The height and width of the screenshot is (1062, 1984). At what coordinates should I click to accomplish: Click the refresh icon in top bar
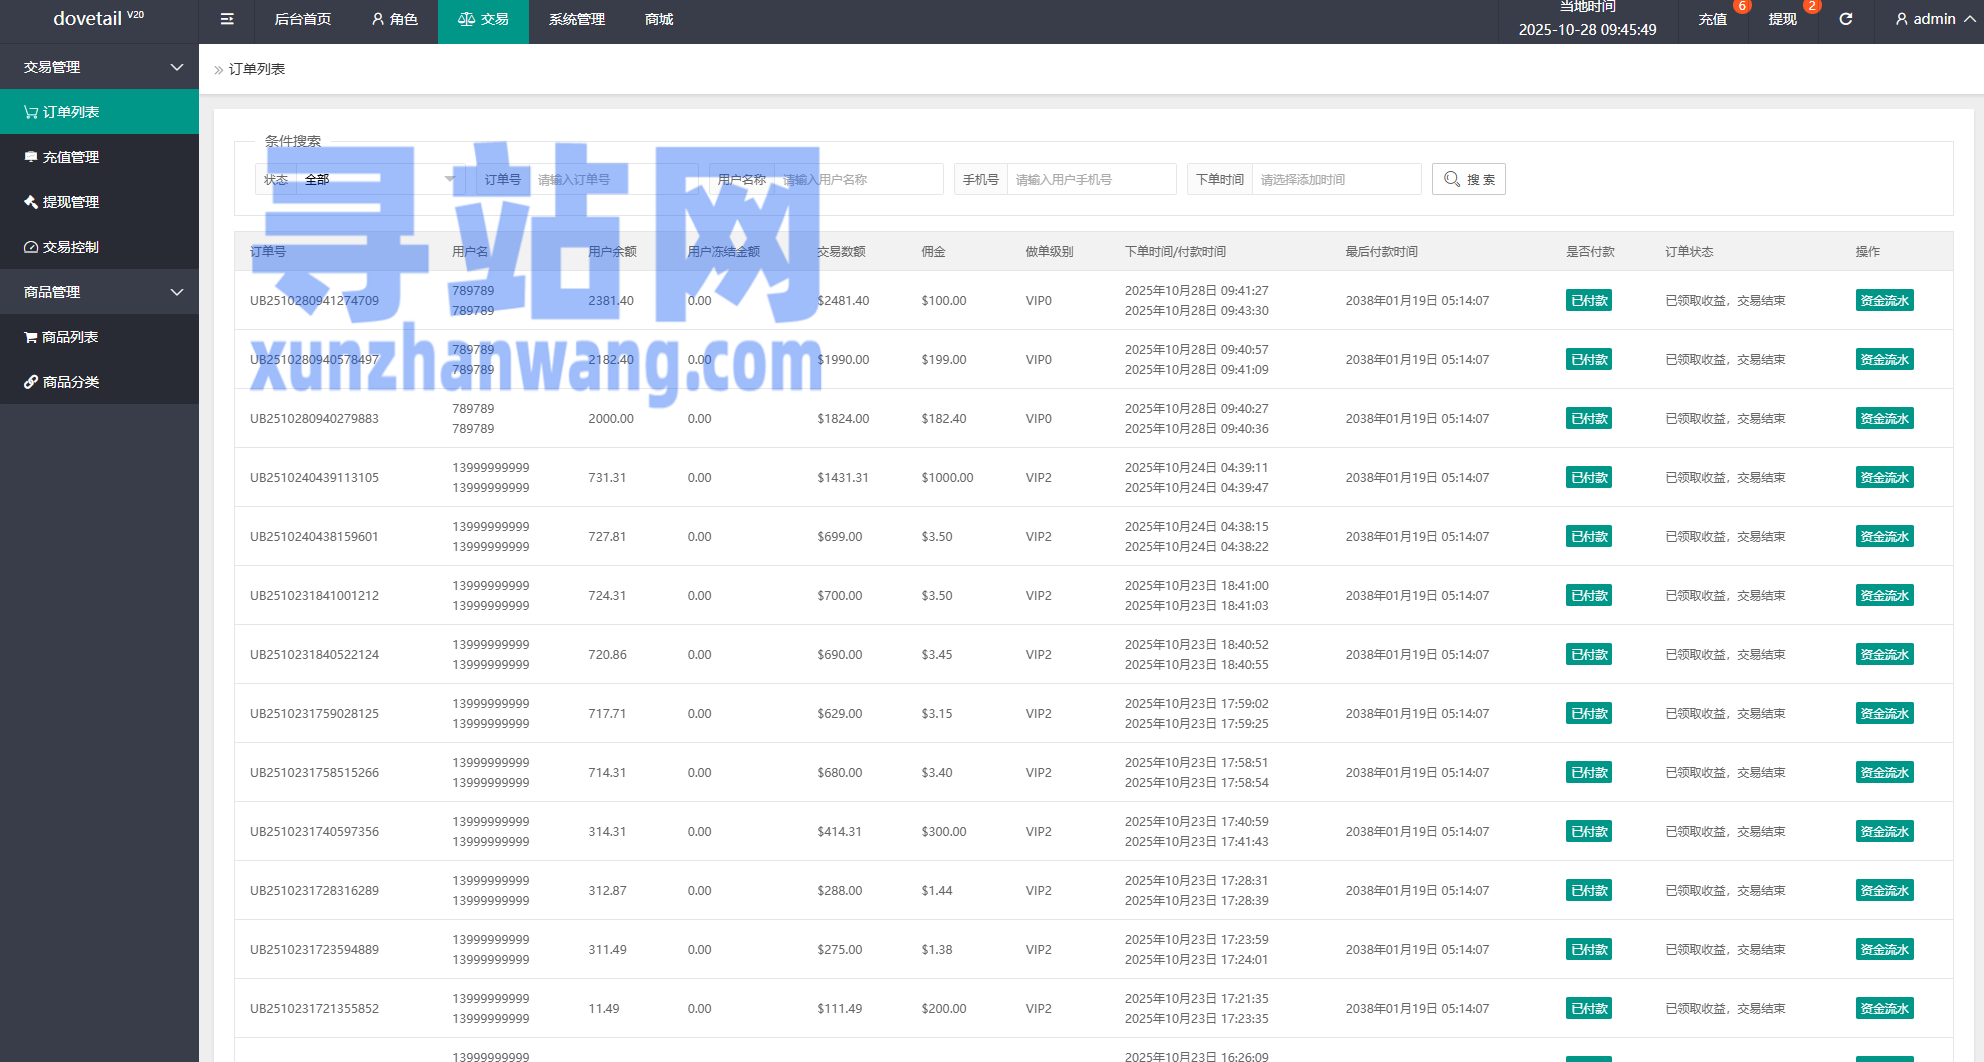coord(1845,19)
